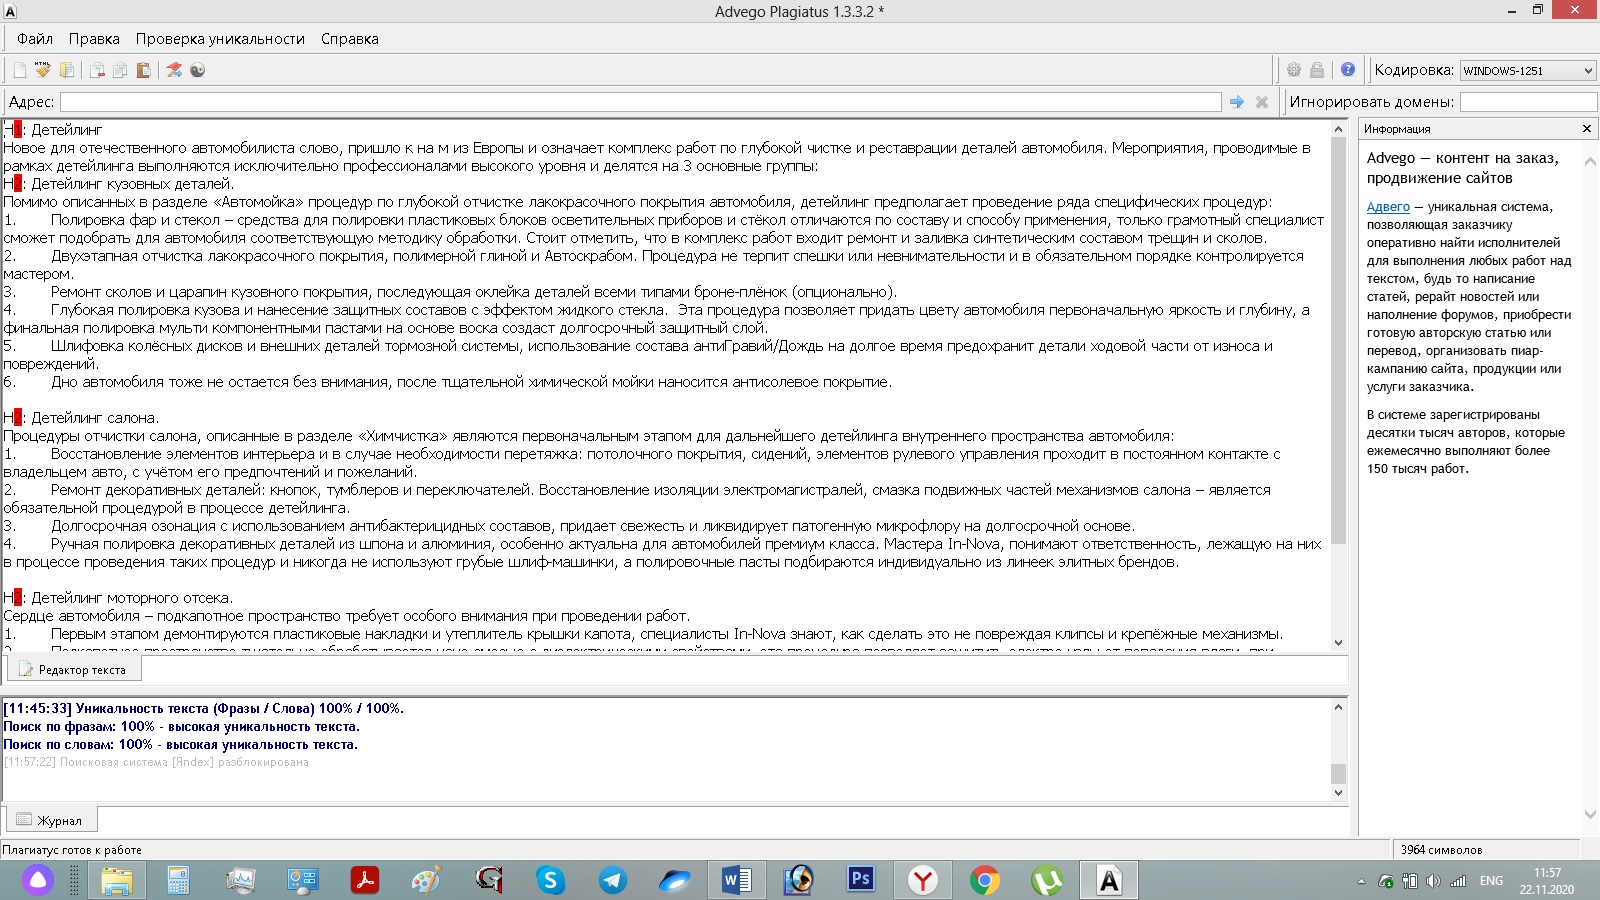
Task: Open the Yandex Browser from the taskbar
Action: coord(922,881)
